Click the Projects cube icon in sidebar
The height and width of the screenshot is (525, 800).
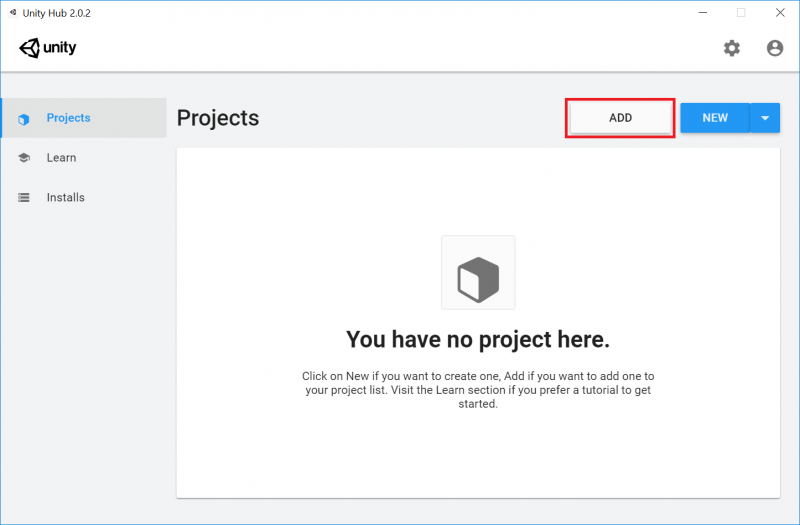pos(23,119)
